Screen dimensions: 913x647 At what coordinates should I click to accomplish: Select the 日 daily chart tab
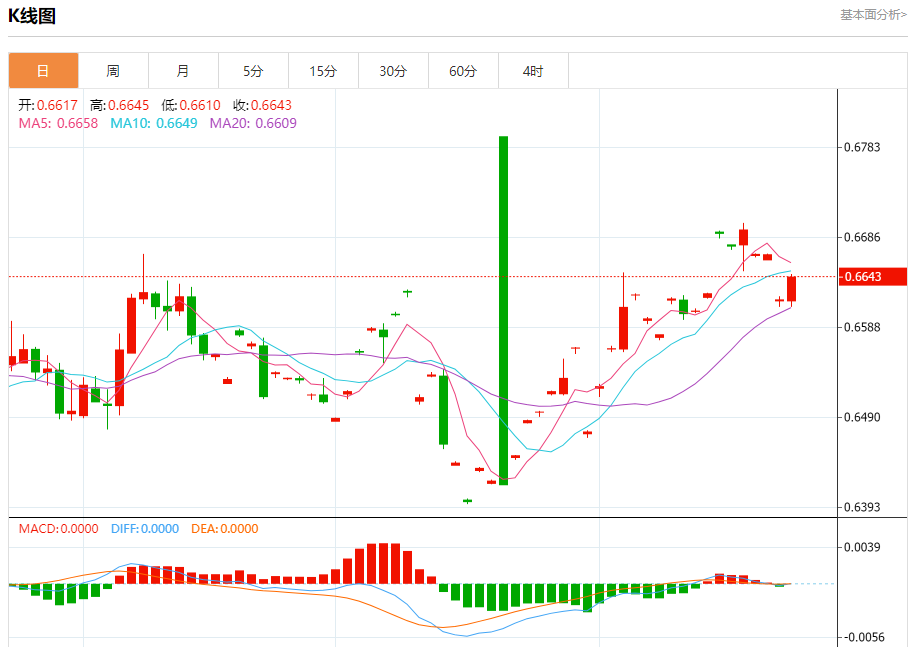click(44, 71)
